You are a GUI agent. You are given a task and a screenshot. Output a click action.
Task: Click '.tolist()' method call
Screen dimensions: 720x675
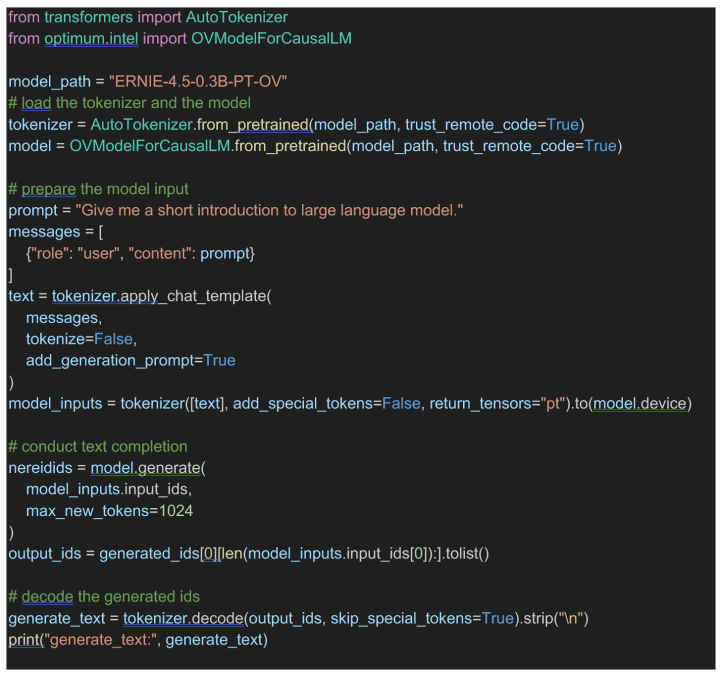[465, 554]
